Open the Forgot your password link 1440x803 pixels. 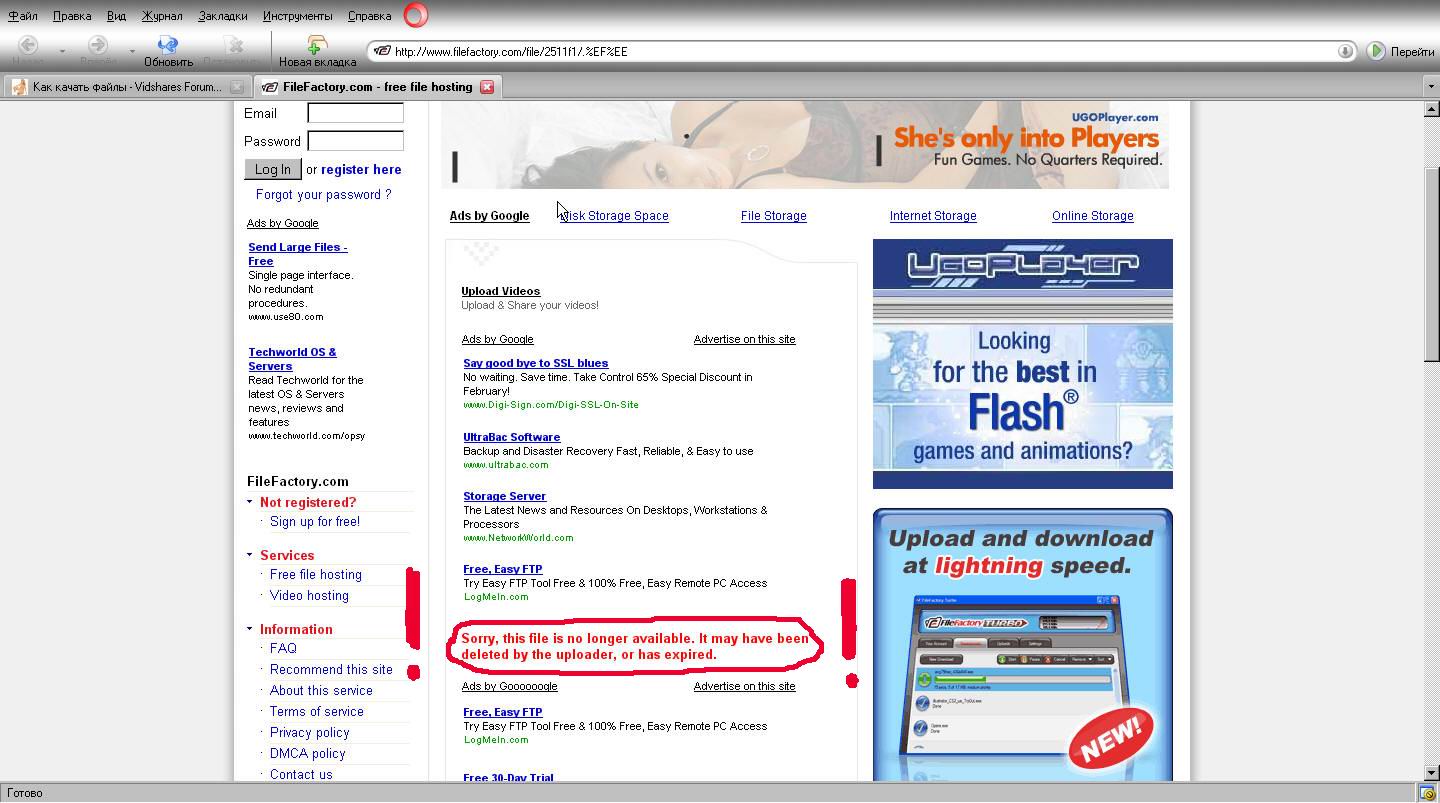pyautogui.click(x=323, y=195)
